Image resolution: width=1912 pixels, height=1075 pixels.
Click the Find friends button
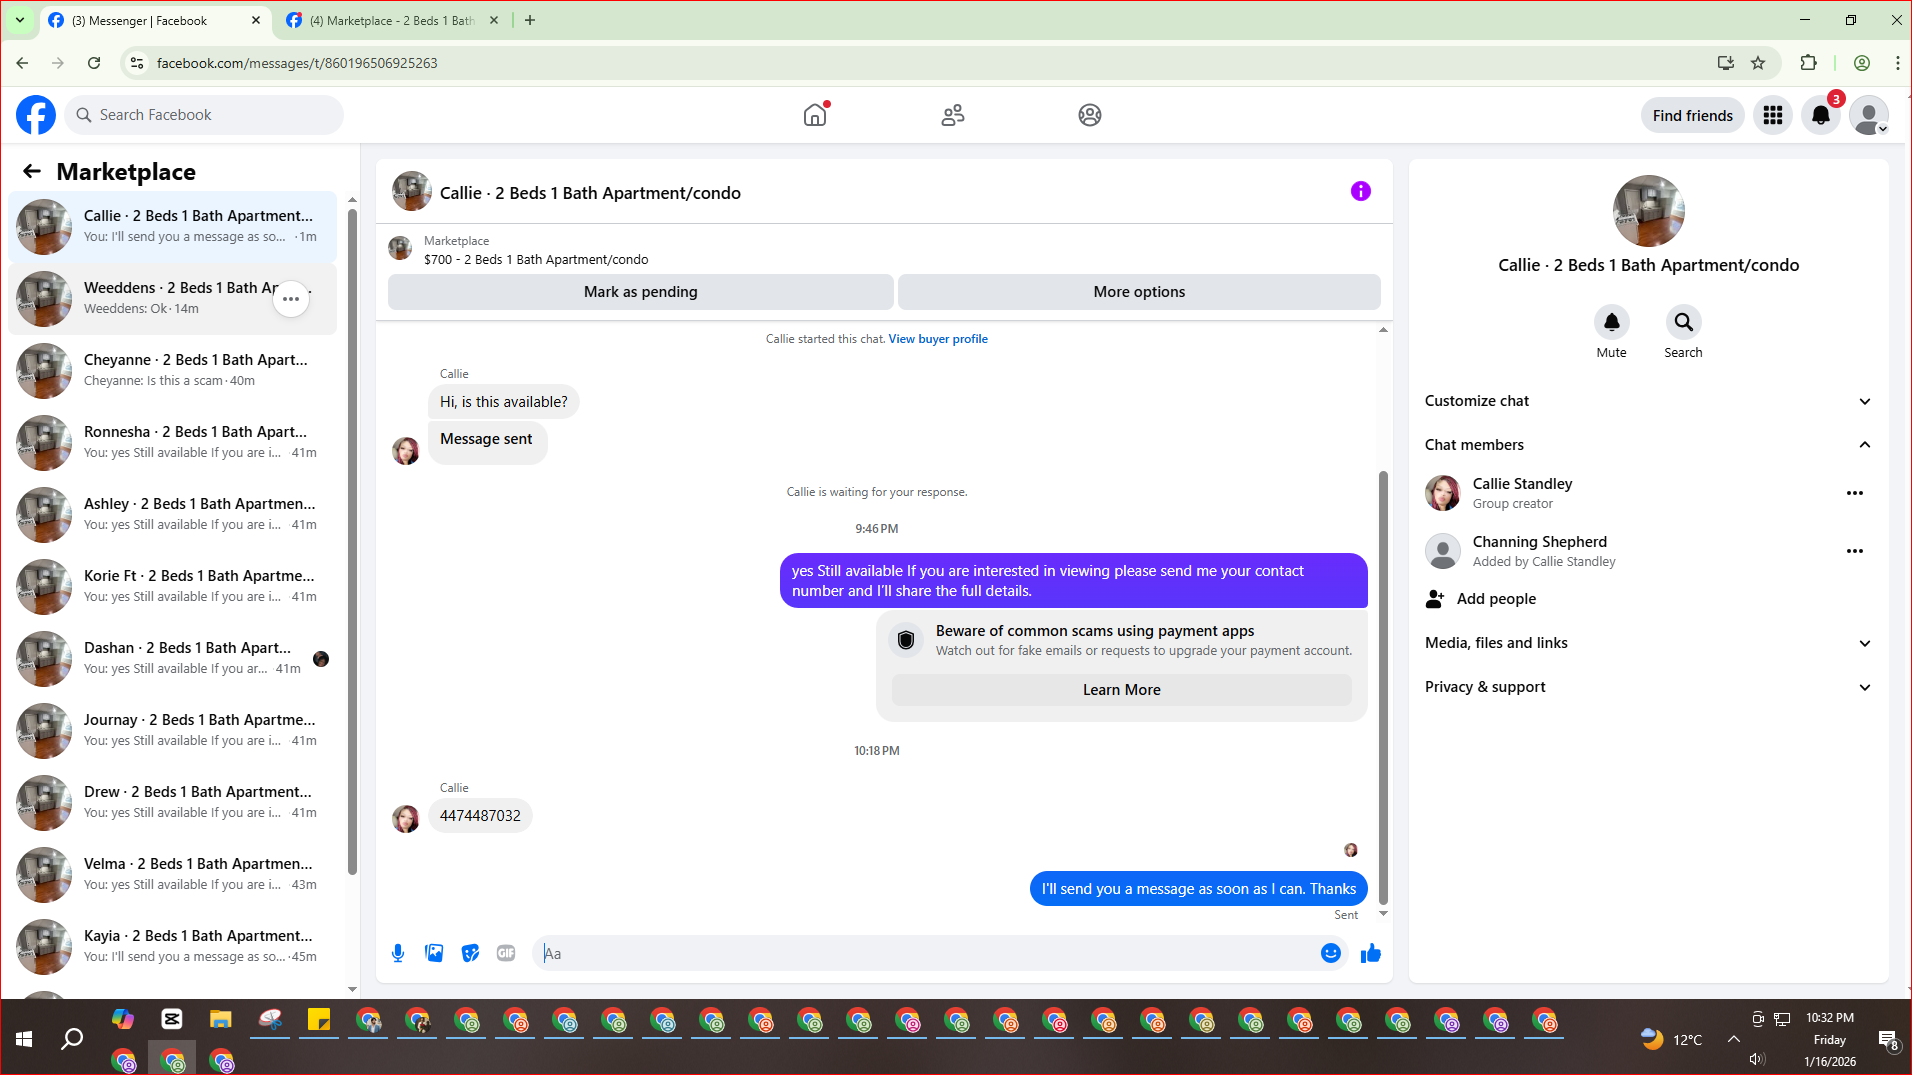click(x=1692, y=115)
